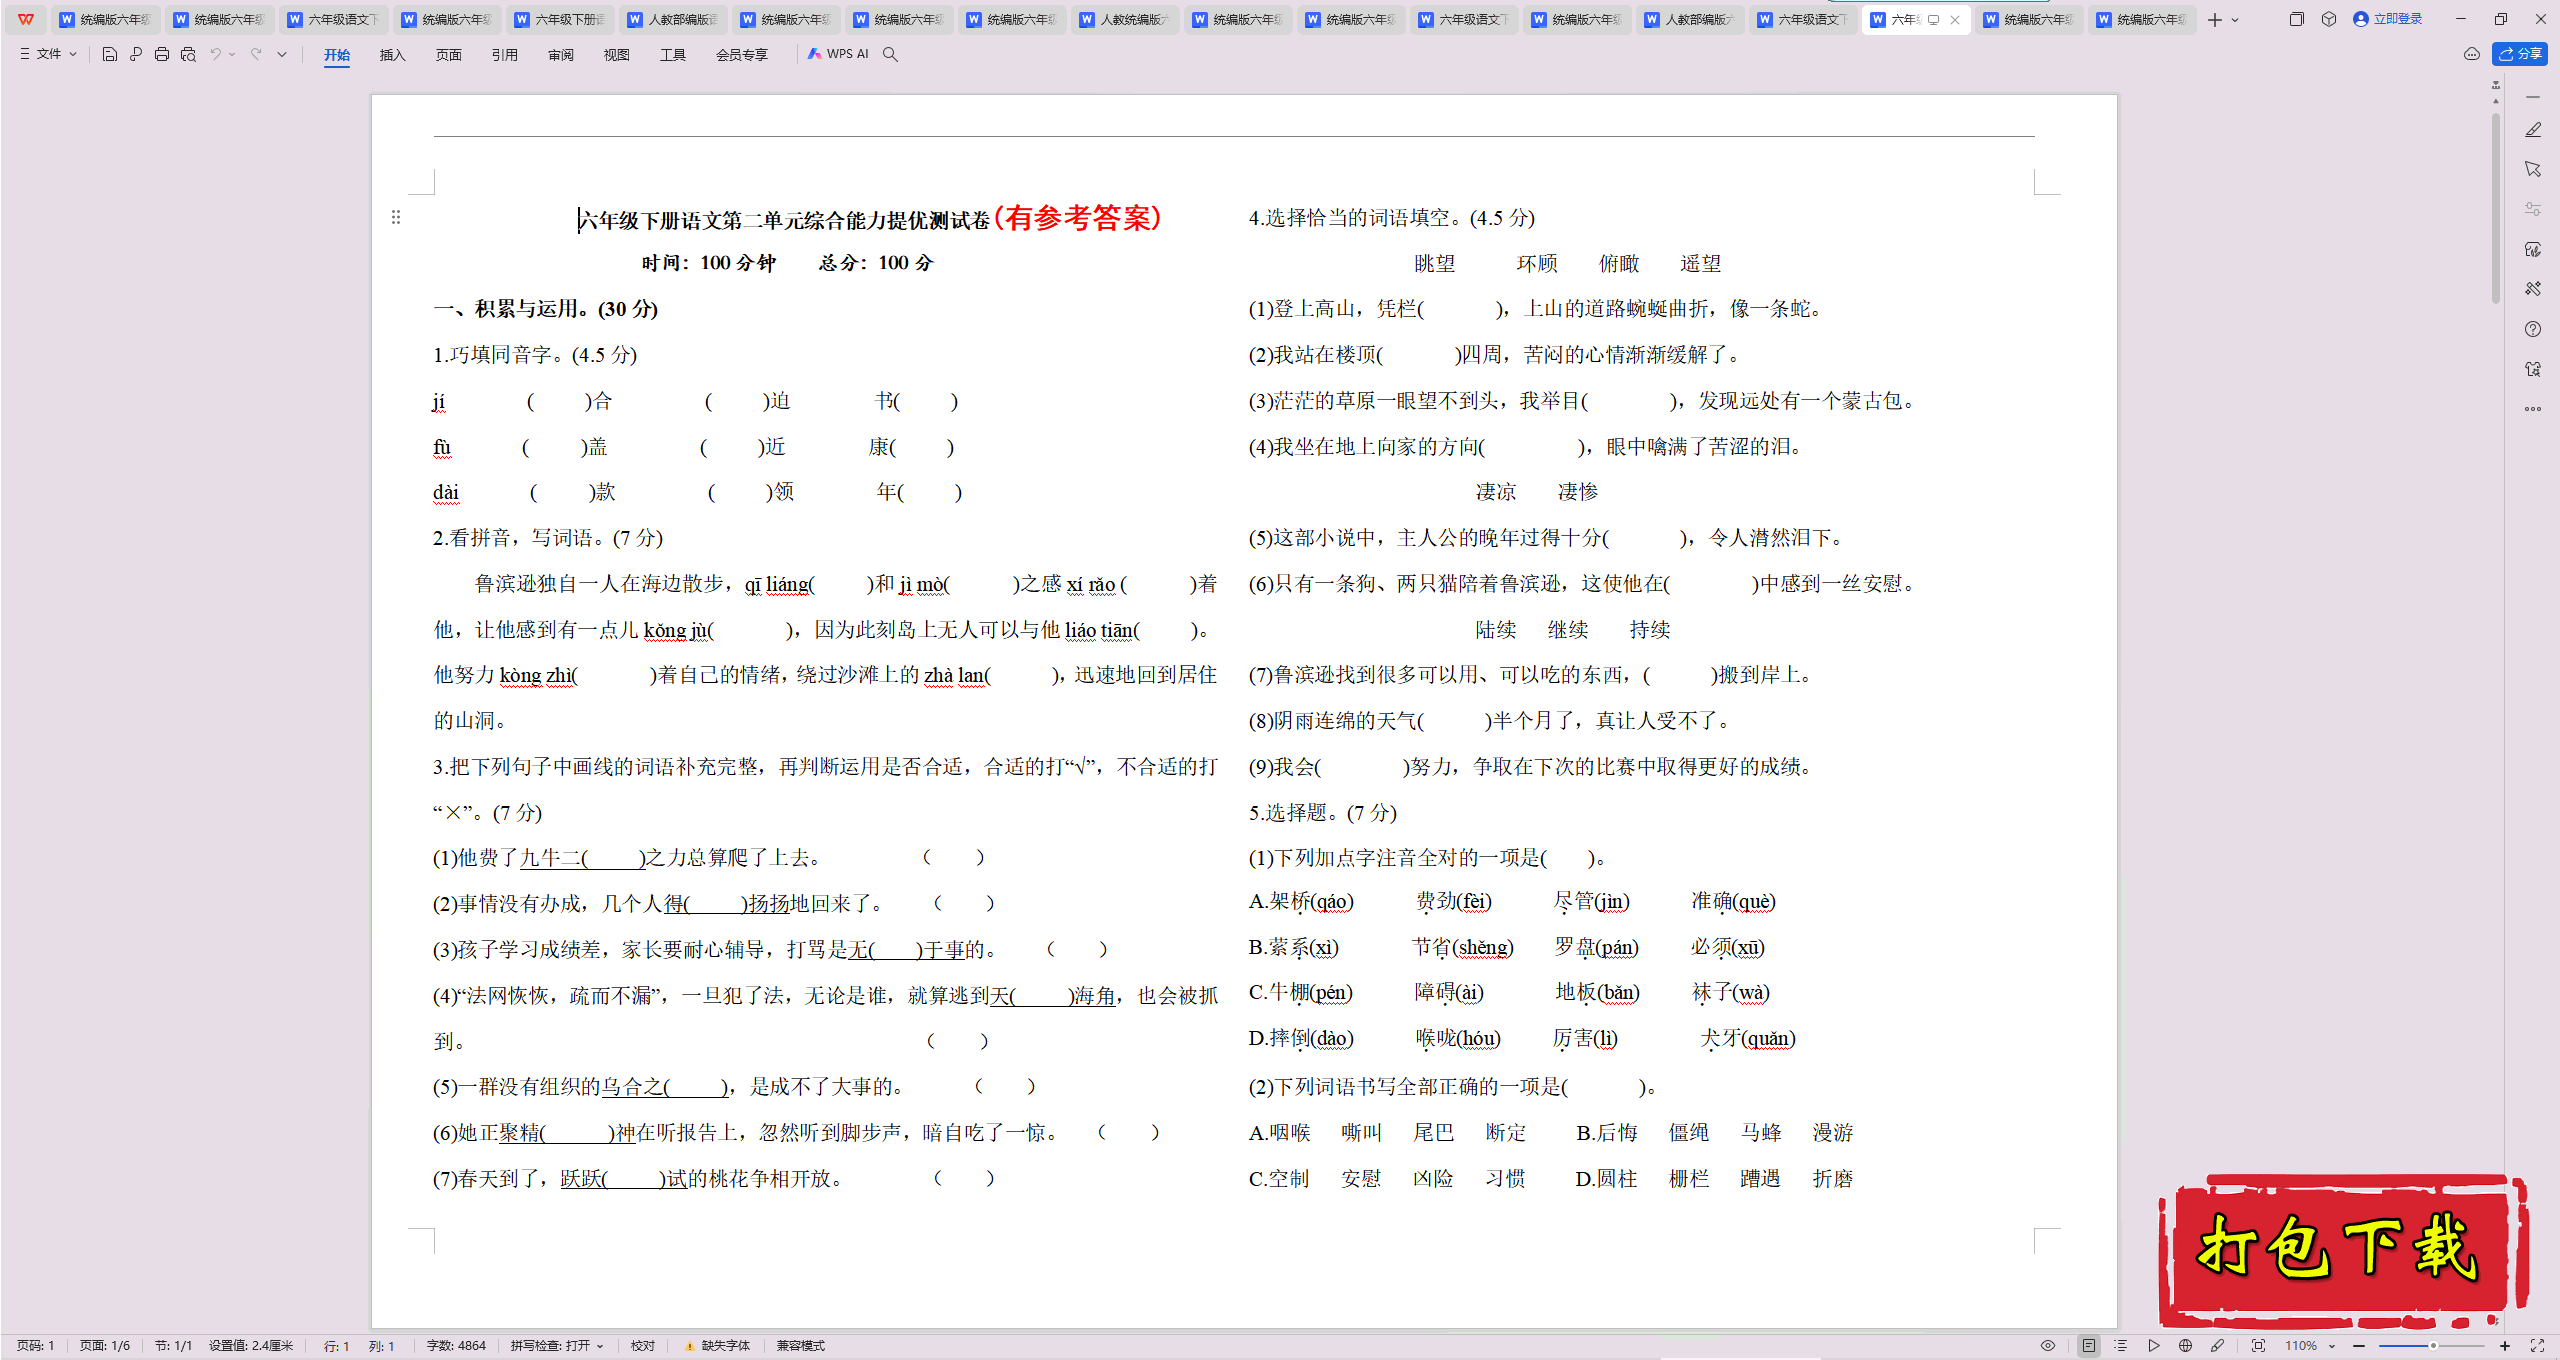Open the 工具 ribbon tab

tap(673, 55)
